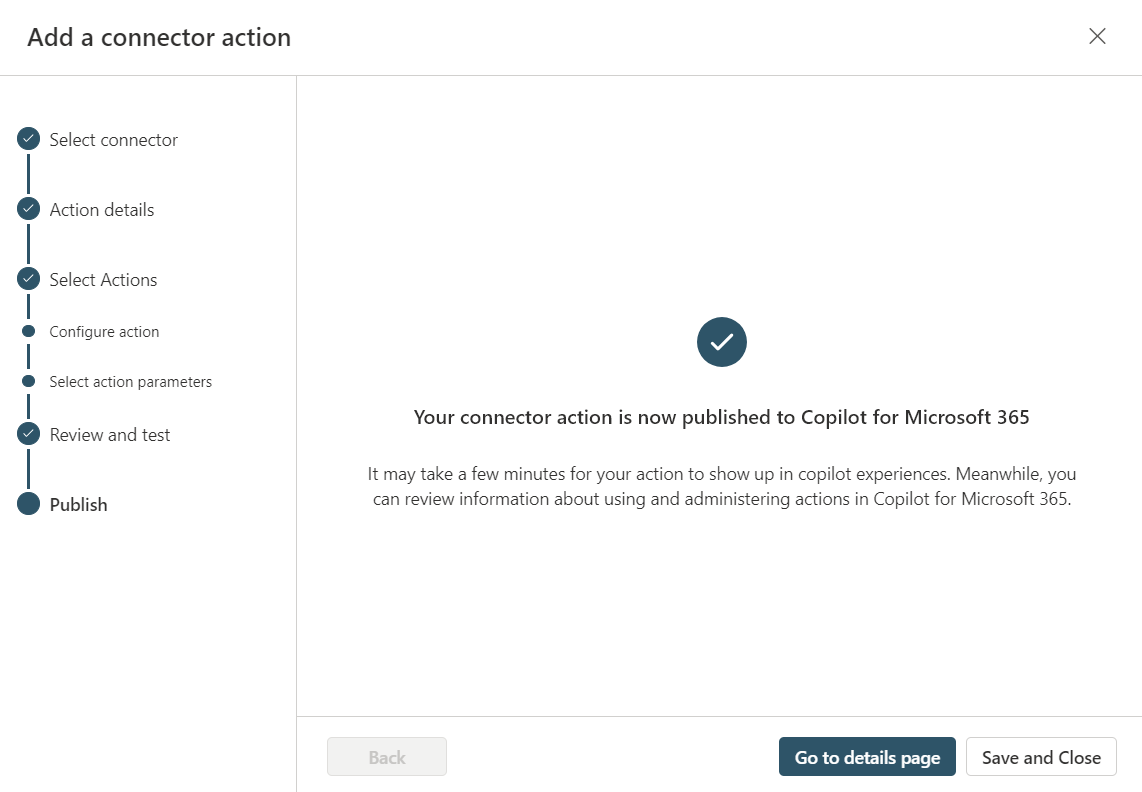Screen dimensions: 1142x792
Task: Go to the Select connector step label
Action: [113, 140]
